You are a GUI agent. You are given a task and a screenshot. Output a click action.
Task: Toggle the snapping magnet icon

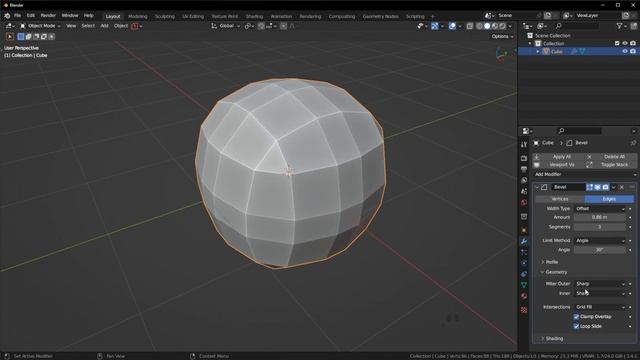[261, 26]
